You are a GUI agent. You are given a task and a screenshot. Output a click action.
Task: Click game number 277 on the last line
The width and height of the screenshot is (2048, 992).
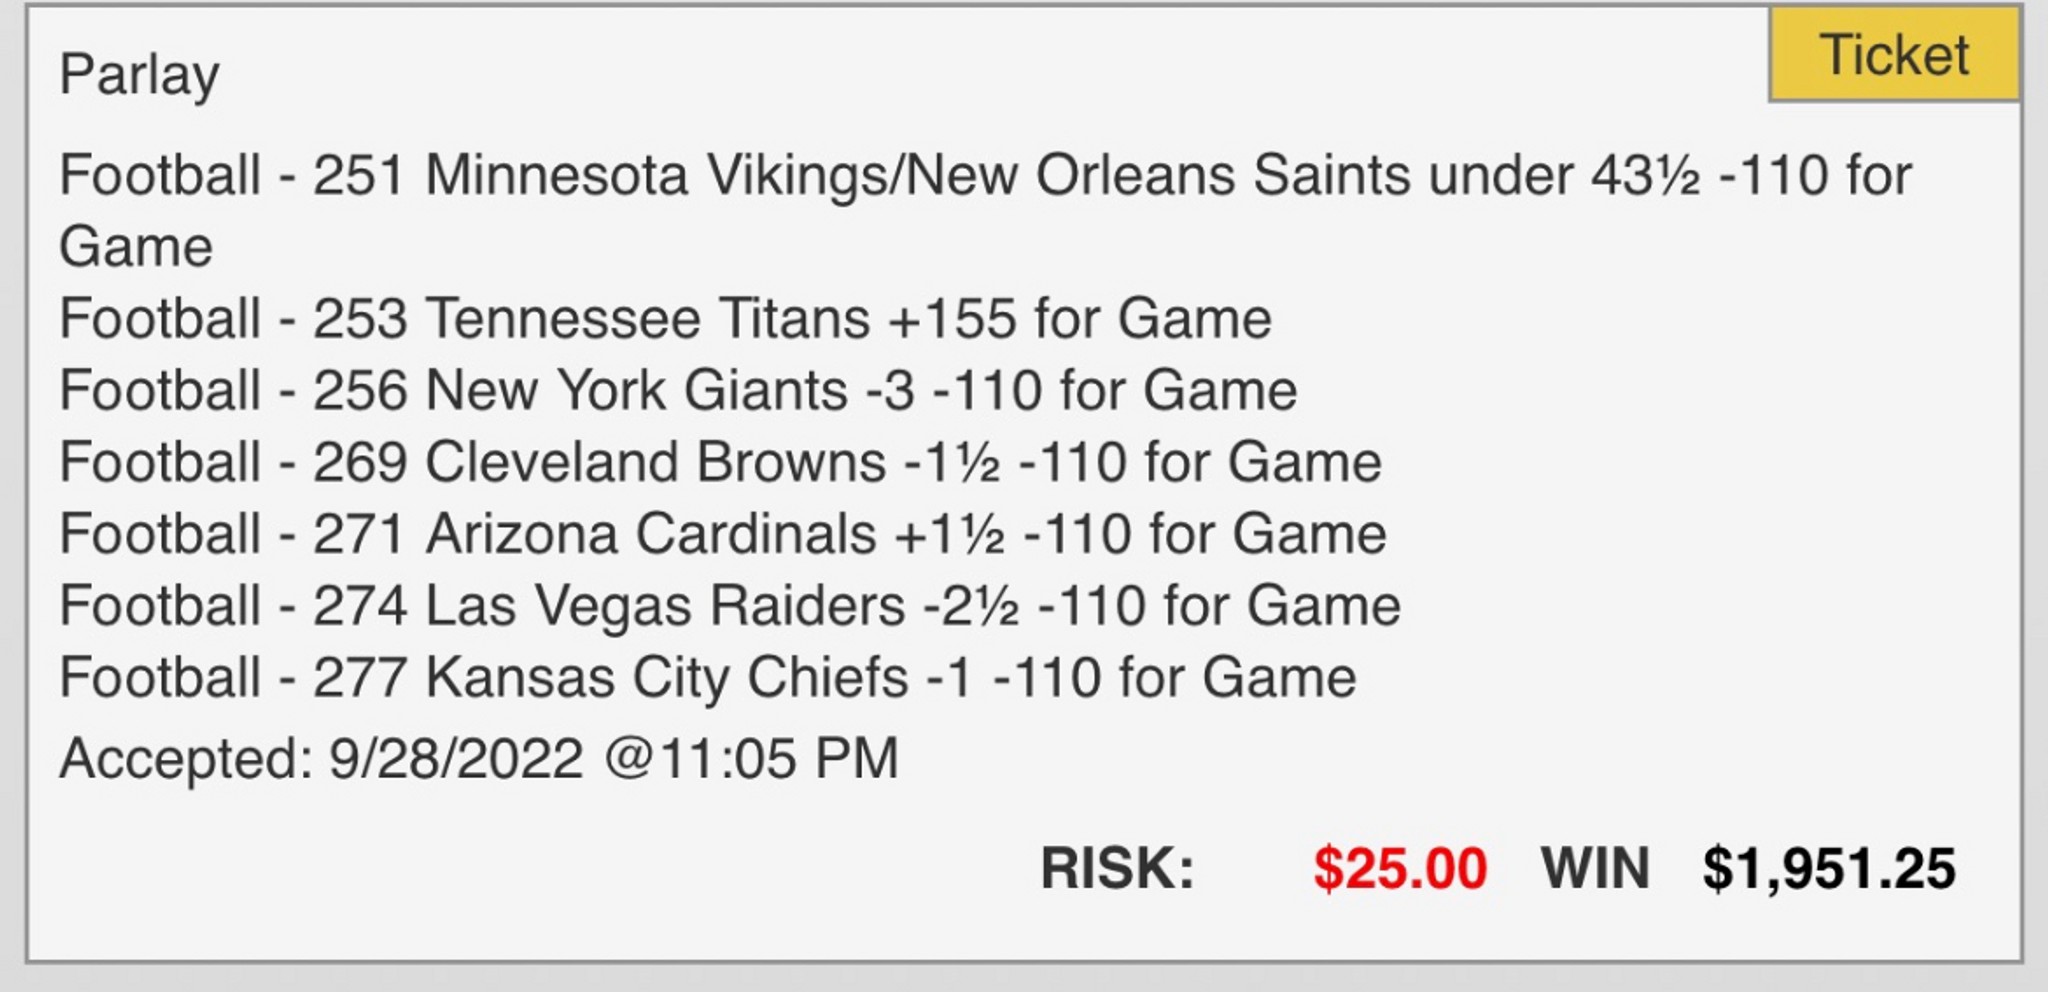(359, 678)
